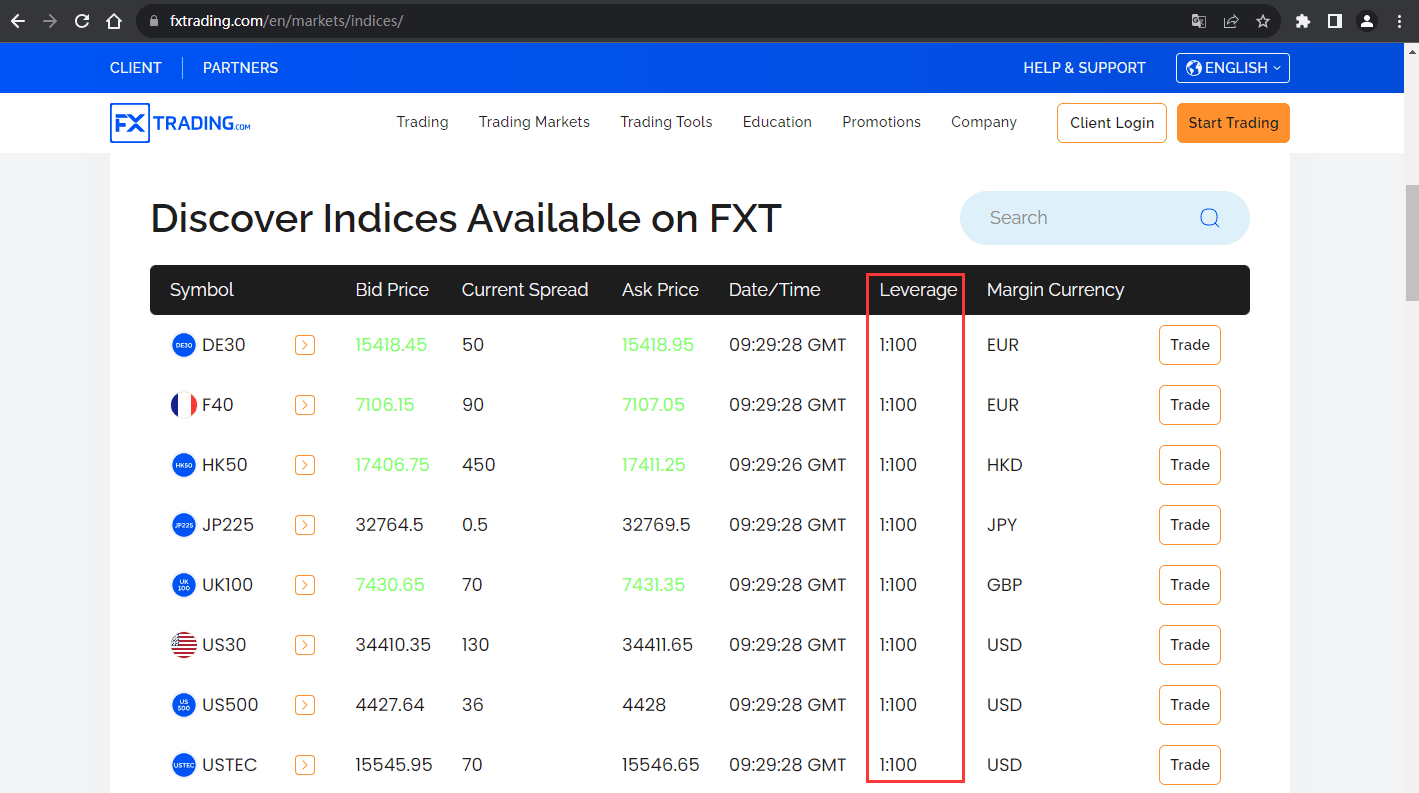Expand US30 row orange arrow
The image size is (1419, 793).
pos(305,645)
